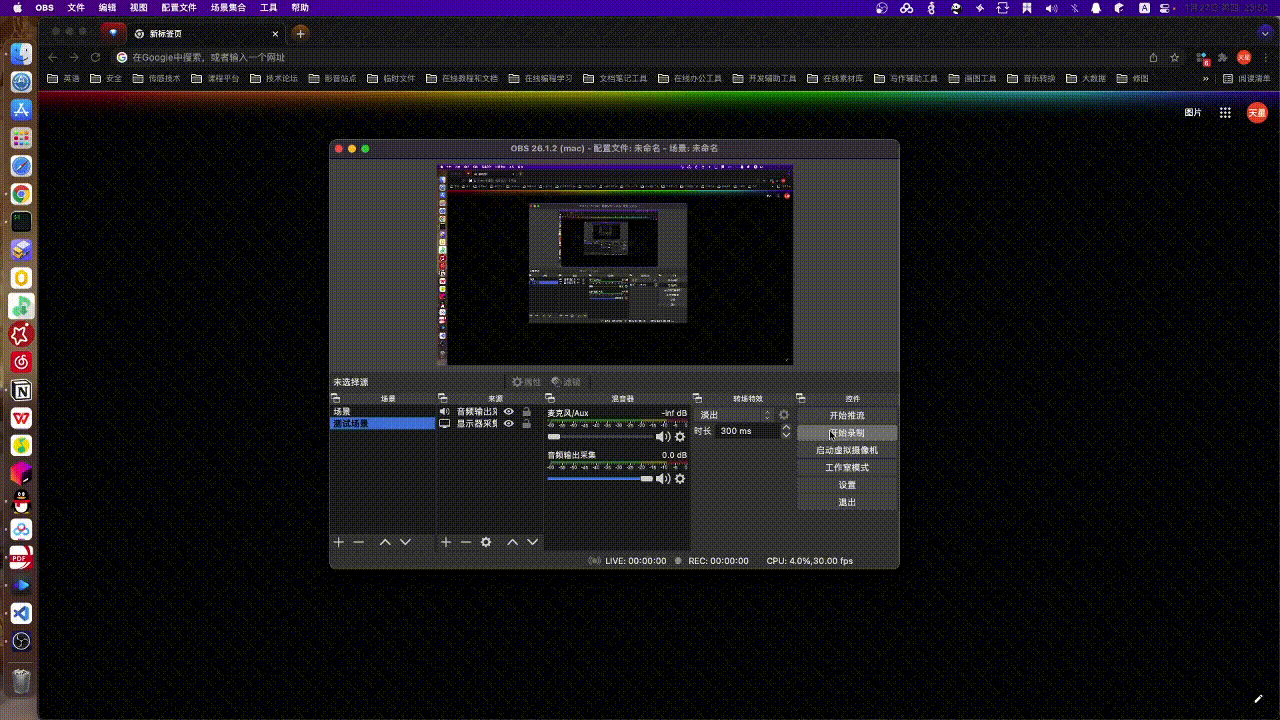Image resolution: width=1280 pixels, height=720 pixels.
Task: Move the selected scene up
Action: (385, 542)
